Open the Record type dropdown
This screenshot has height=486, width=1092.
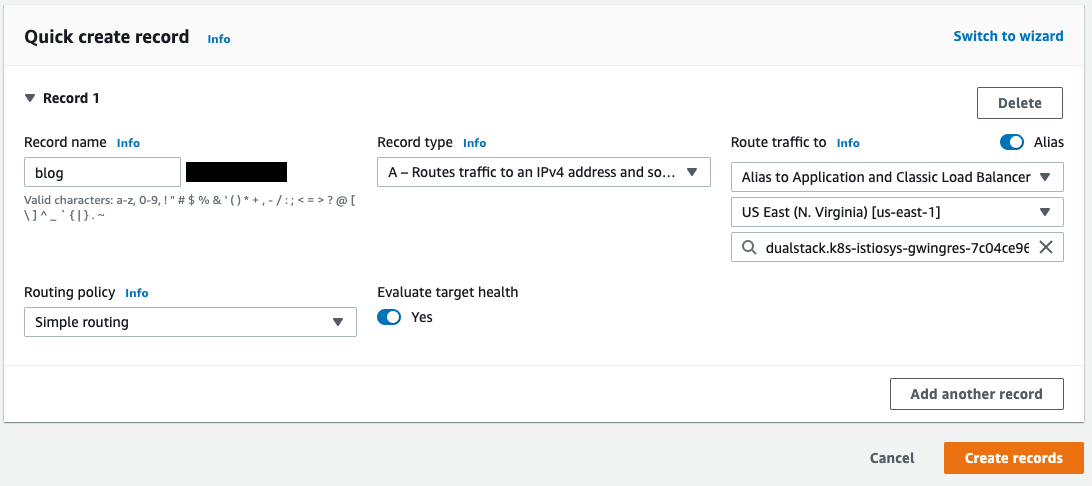coord(544,172)
